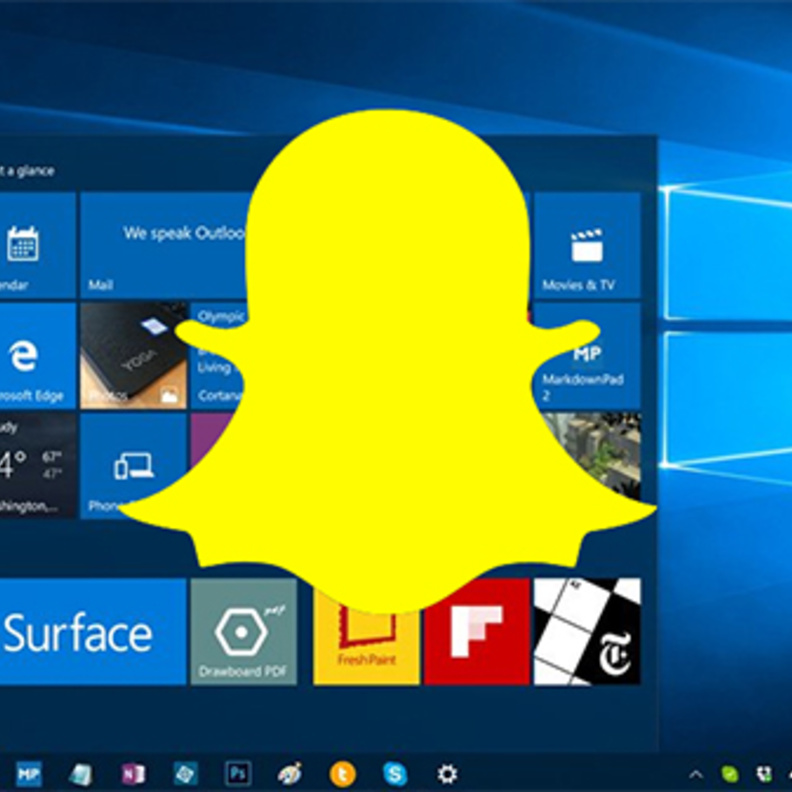Viewport: 792px width, 792px height.
Task: Open OneNote from the taskbar
Action: coord(132,773)
